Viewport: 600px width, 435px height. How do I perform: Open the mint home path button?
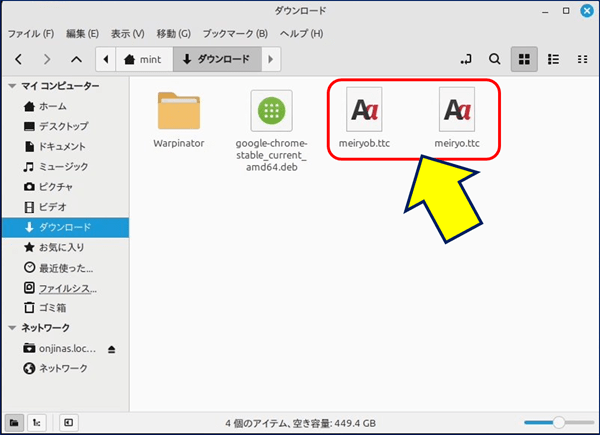[144, 59]
